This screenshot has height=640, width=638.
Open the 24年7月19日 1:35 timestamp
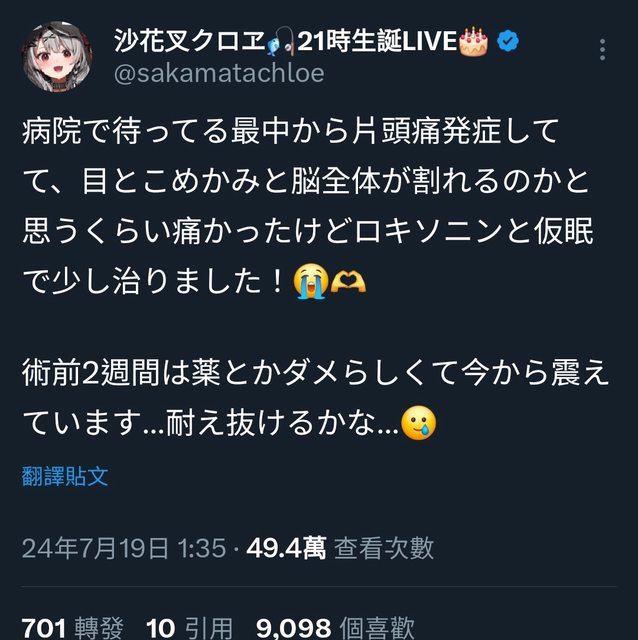(124, 548)
